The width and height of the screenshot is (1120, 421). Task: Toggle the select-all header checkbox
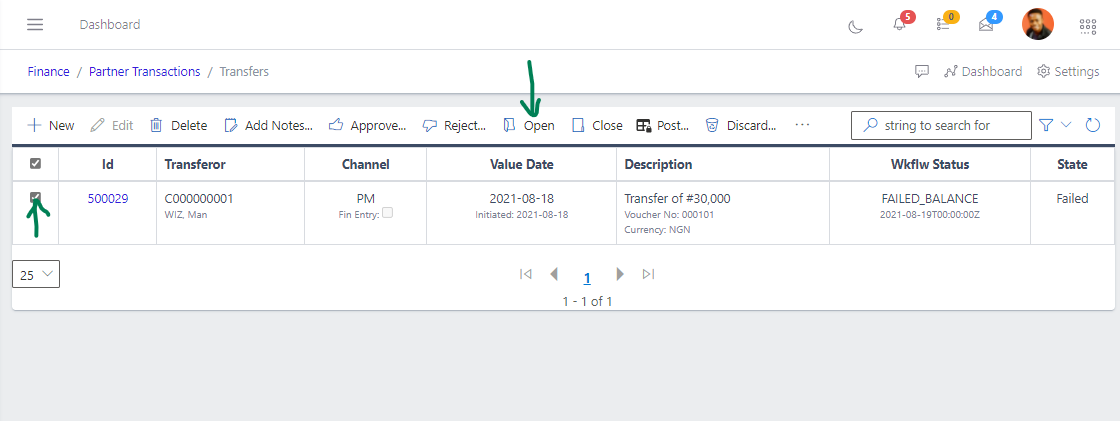click(35, 164)
